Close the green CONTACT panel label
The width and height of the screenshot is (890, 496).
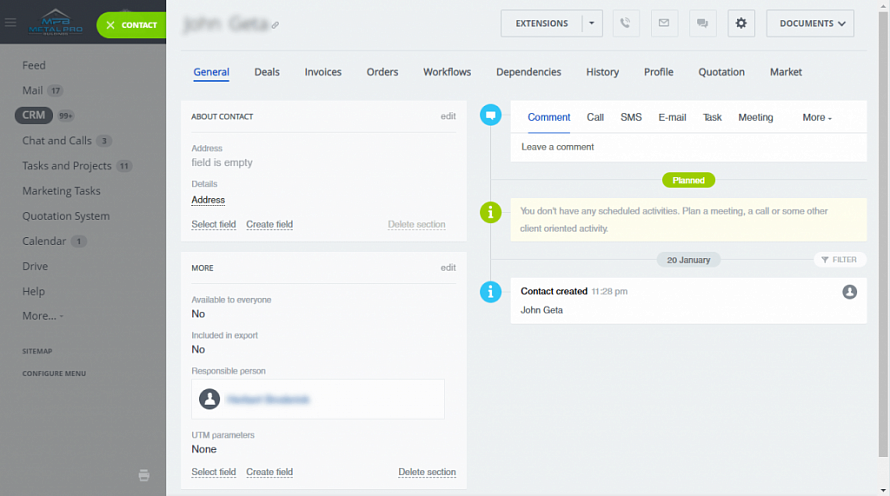(111, 25)
